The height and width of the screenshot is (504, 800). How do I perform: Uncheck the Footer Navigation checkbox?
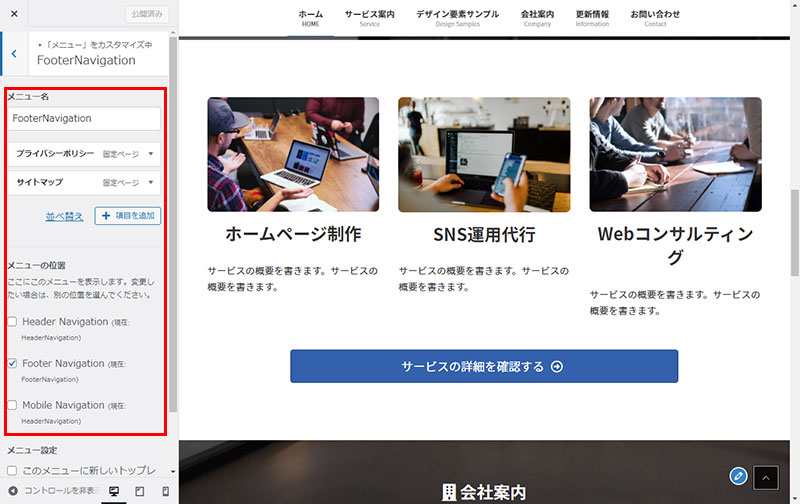pos(12,364)
